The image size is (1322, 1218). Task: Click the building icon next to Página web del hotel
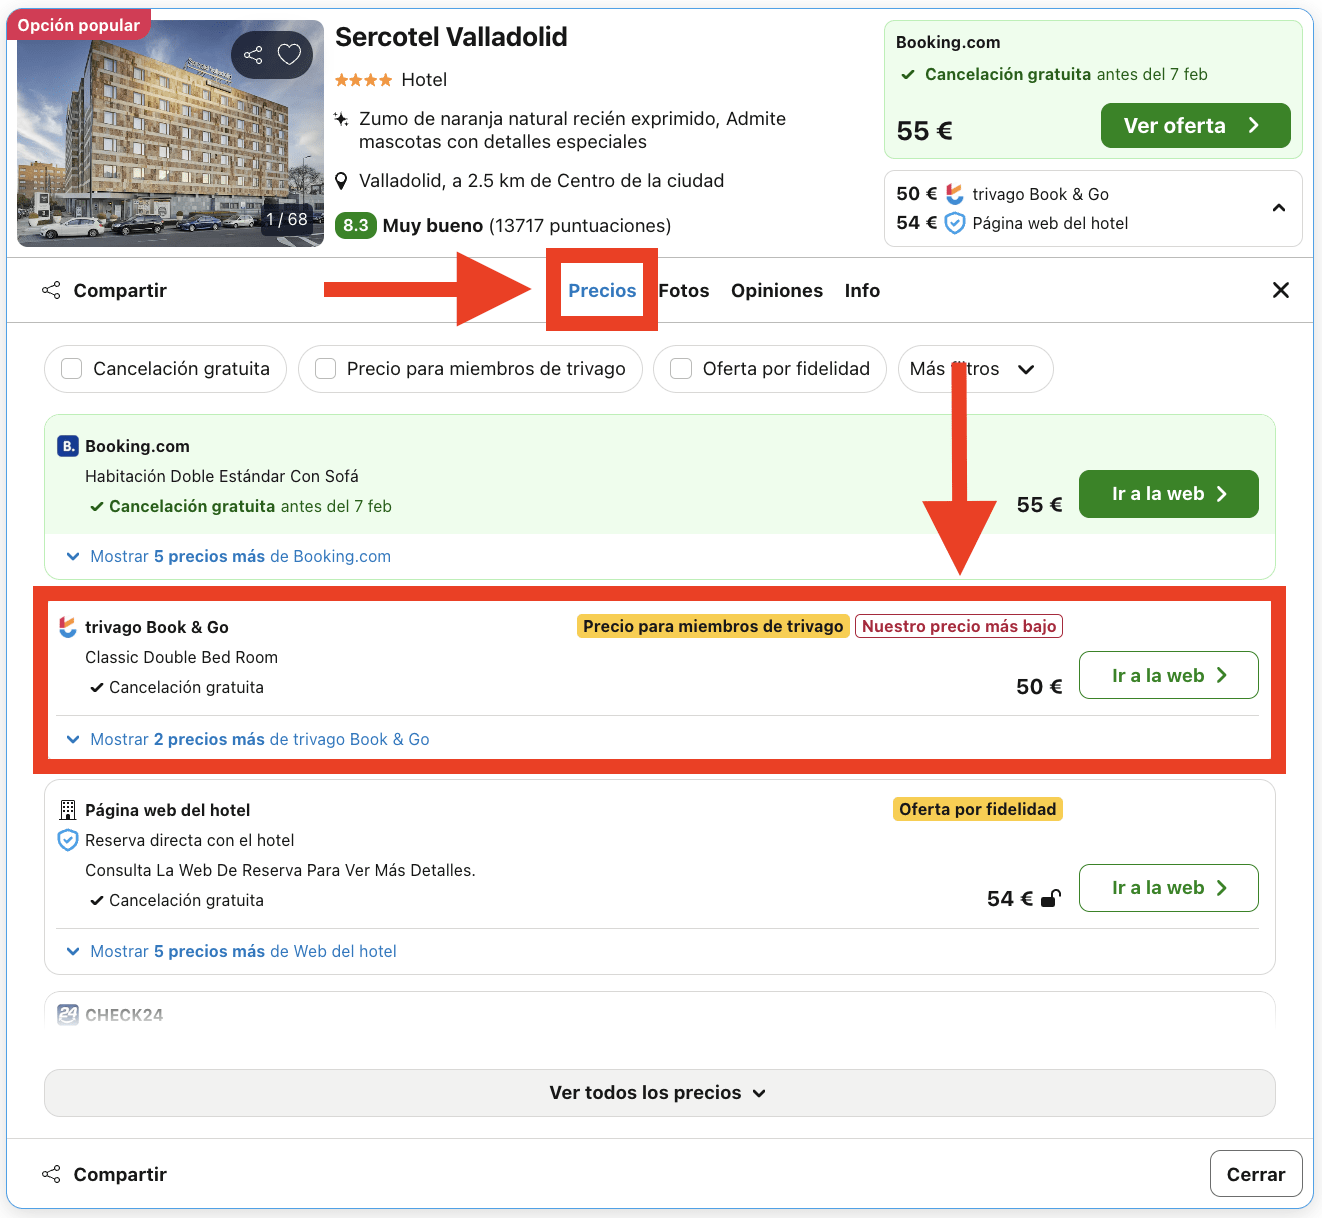pyautogui.click(x=68, y=810)
